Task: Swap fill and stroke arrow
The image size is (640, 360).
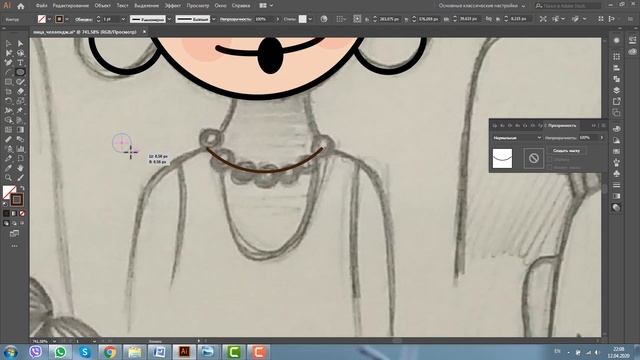Action: pyautogui.click(x=22, y=188)
